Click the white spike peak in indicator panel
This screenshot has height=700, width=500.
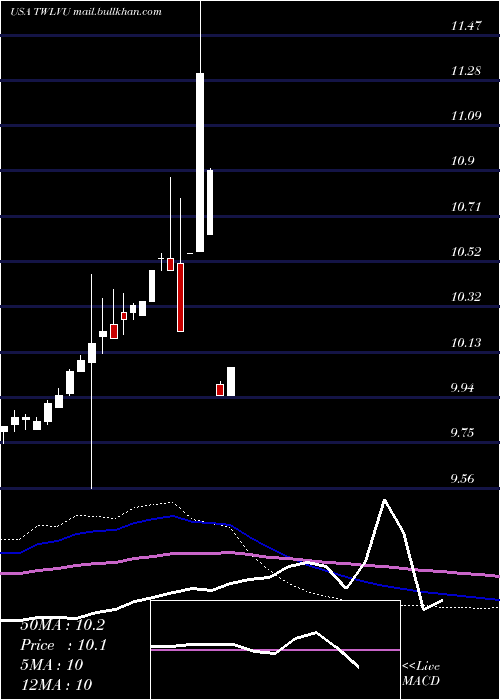[x=384, y=500]
